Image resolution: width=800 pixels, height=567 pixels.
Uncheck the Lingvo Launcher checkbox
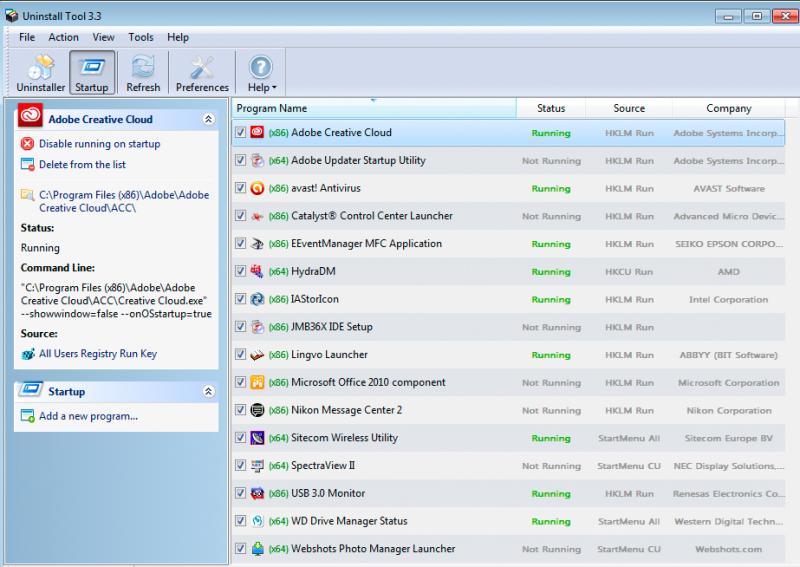tap(240, 354)
